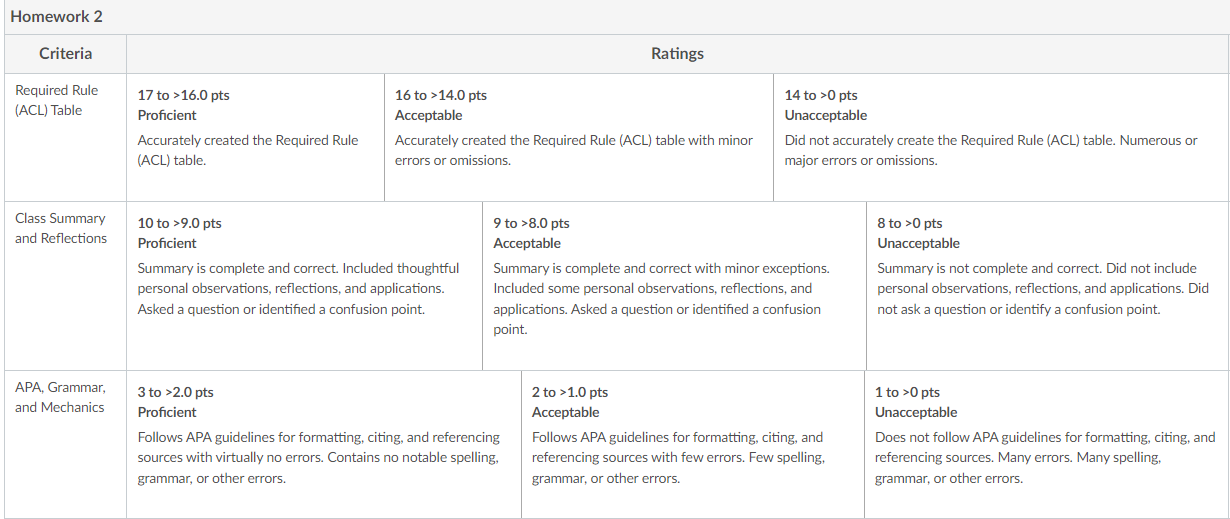Click the 'virtually no errors' APA description
1230x519 pixels.
coord(319,458)
